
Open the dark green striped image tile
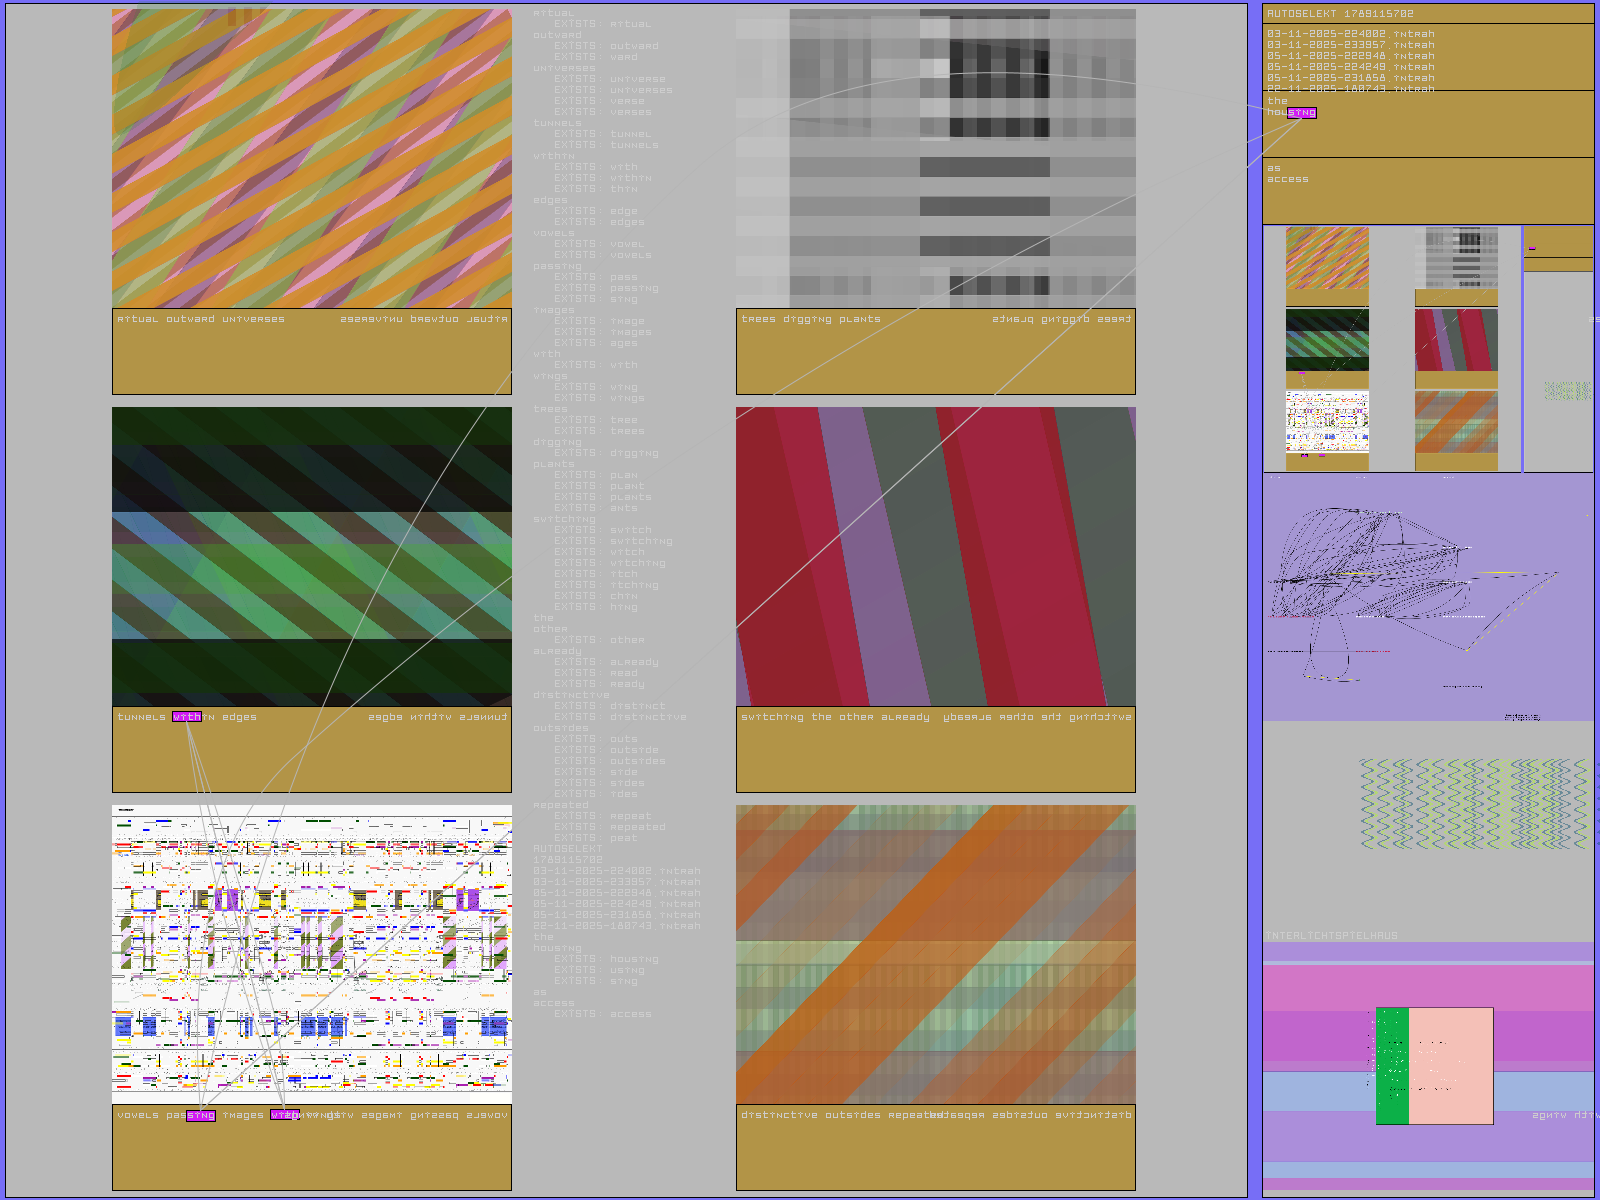pyautogui.click(x=311, y=556)
